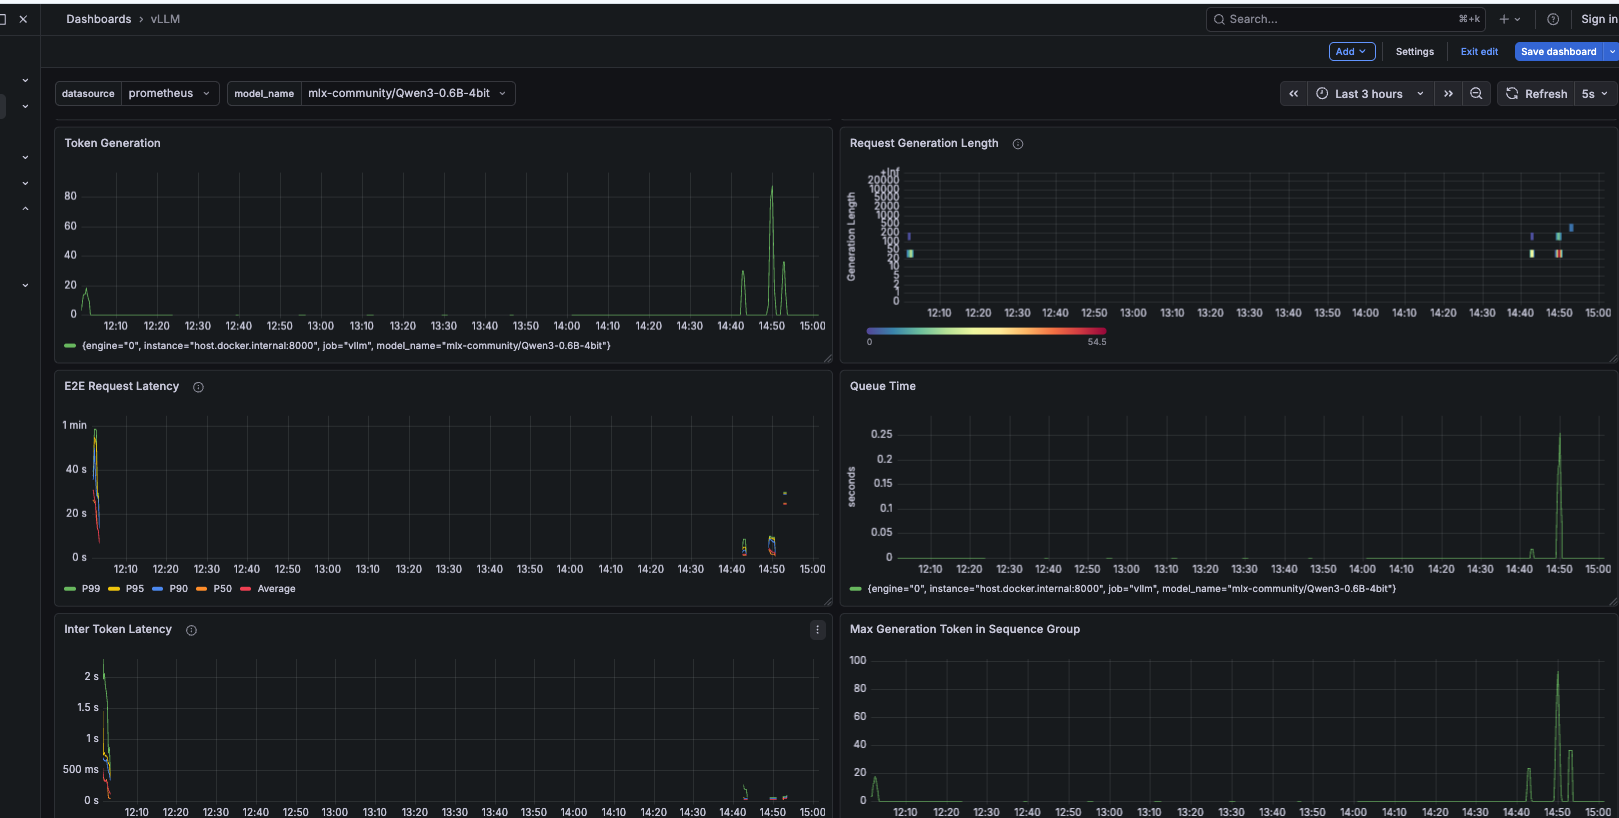Click the Queue Time legend green color swatch
This screenshot has width=1619, height=818.
[855, 589]
